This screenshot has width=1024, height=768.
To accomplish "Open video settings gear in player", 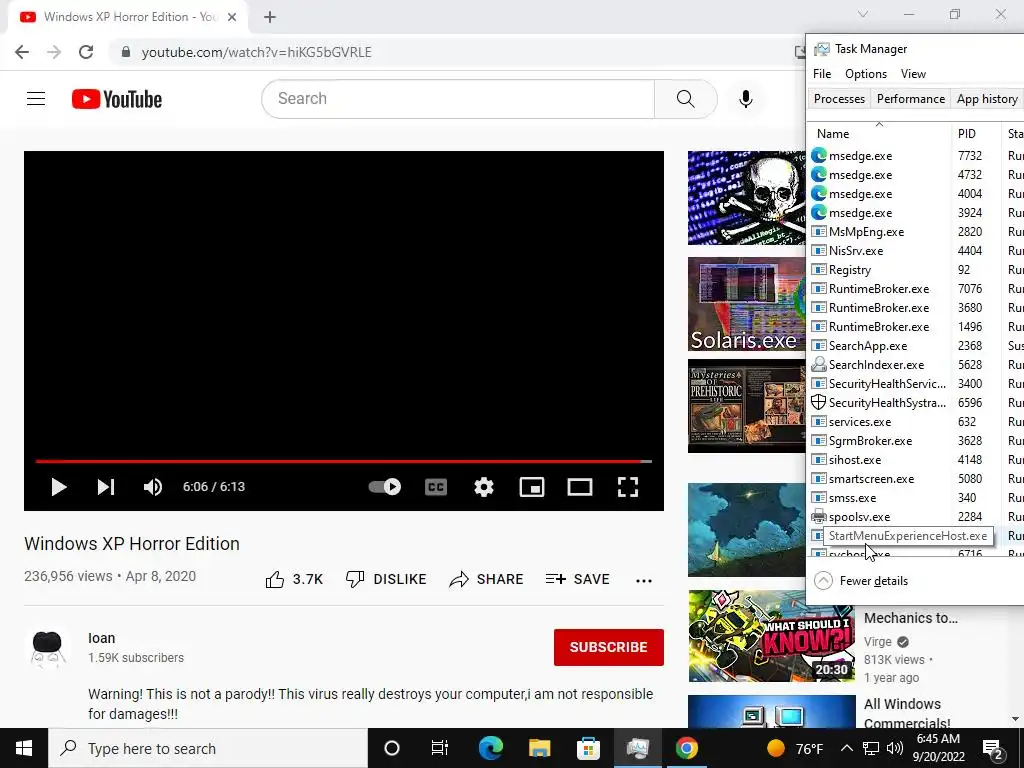I will [x=484, y=487].
